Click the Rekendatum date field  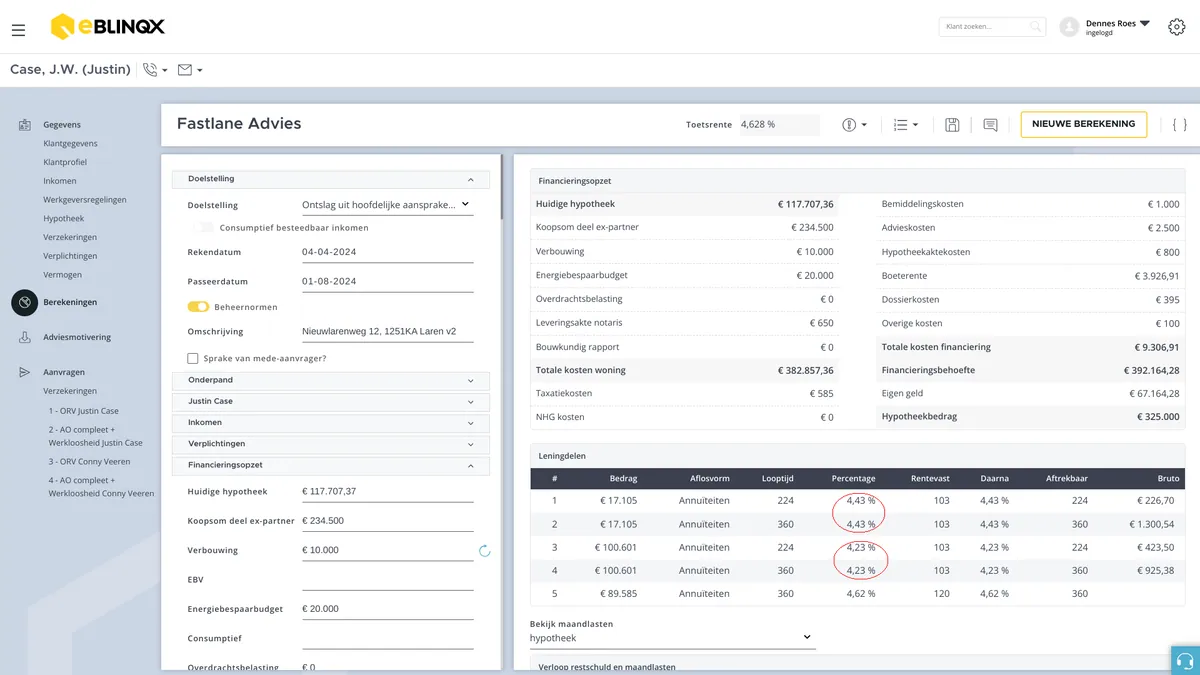point(387,252)
